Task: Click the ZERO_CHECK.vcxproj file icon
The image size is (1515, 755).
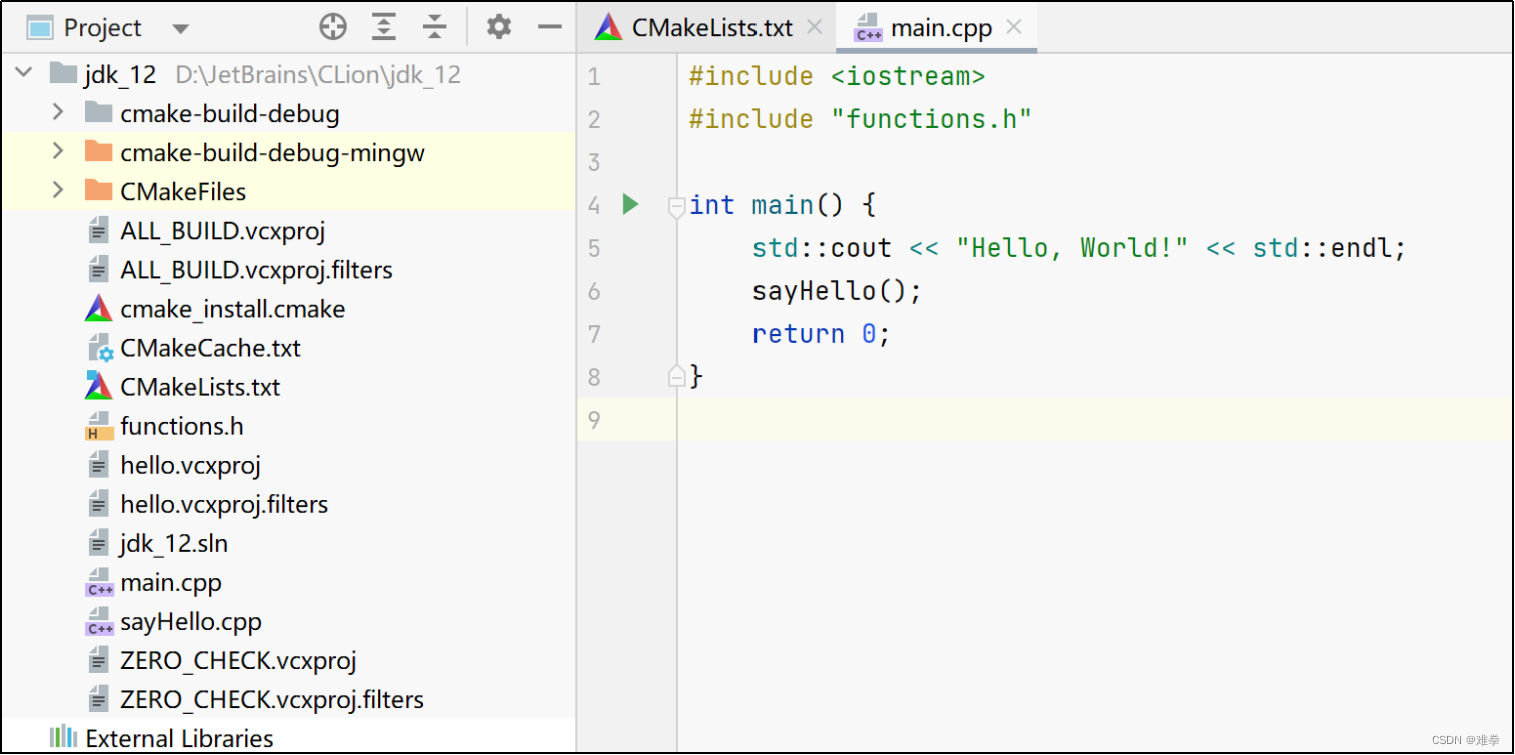Action: coord(98,660)
